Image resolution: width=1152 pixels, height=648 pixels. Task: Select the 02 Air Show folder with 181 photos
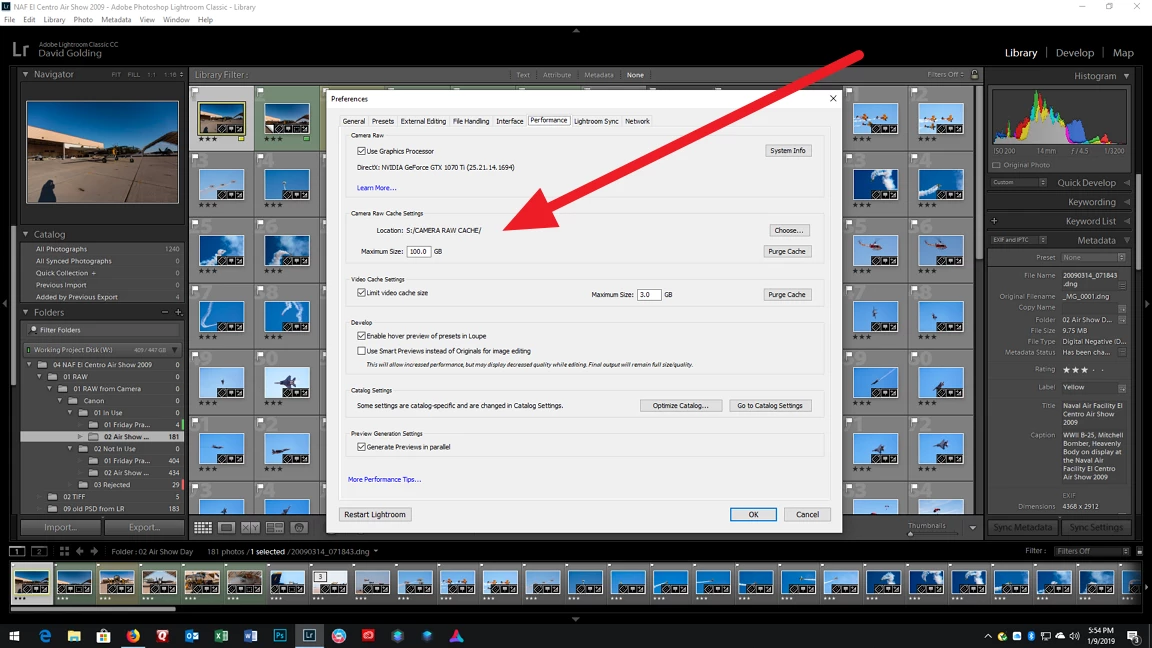coord(101,436)
